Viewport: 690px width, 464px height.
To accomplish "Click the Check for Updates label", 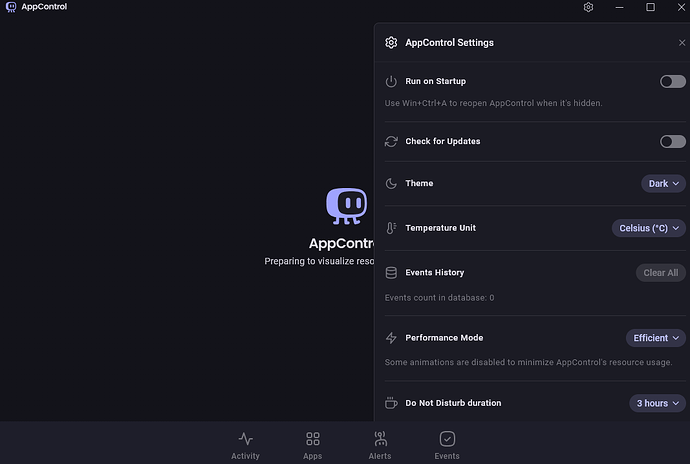I will [443, 141].
